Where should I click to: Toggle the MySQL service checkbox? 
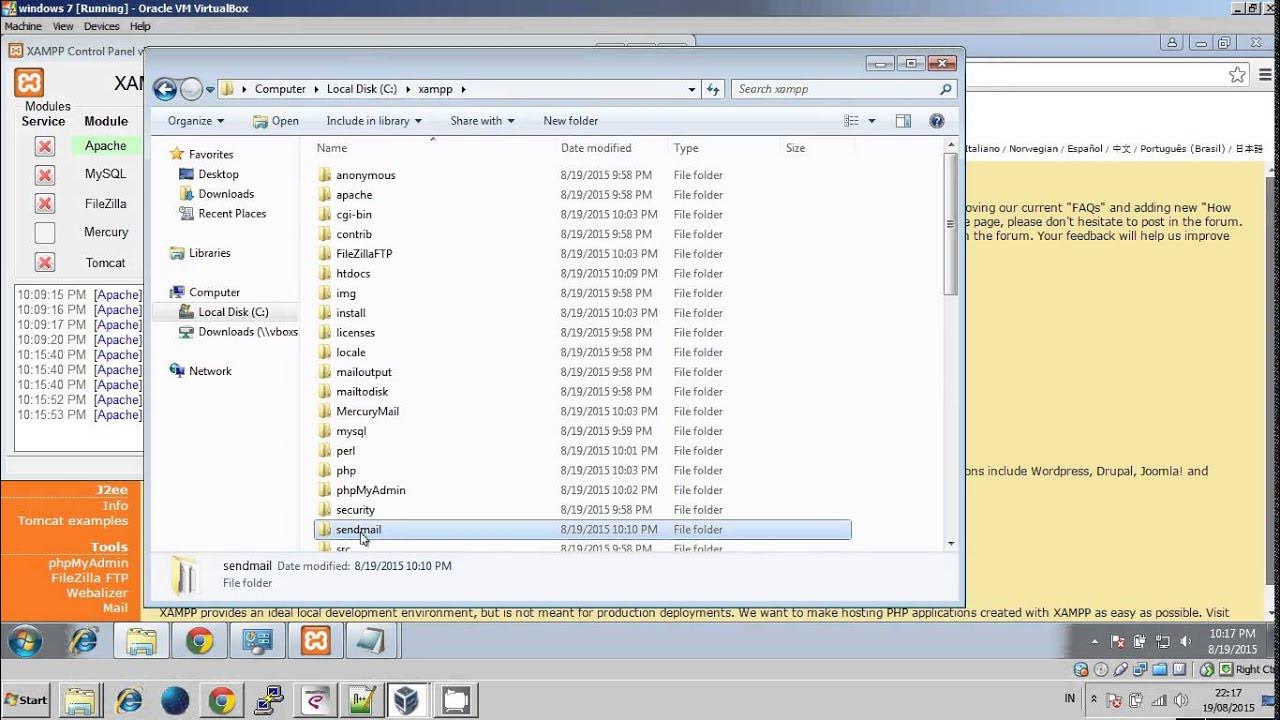pyautogui.click(x=44, y=175)
